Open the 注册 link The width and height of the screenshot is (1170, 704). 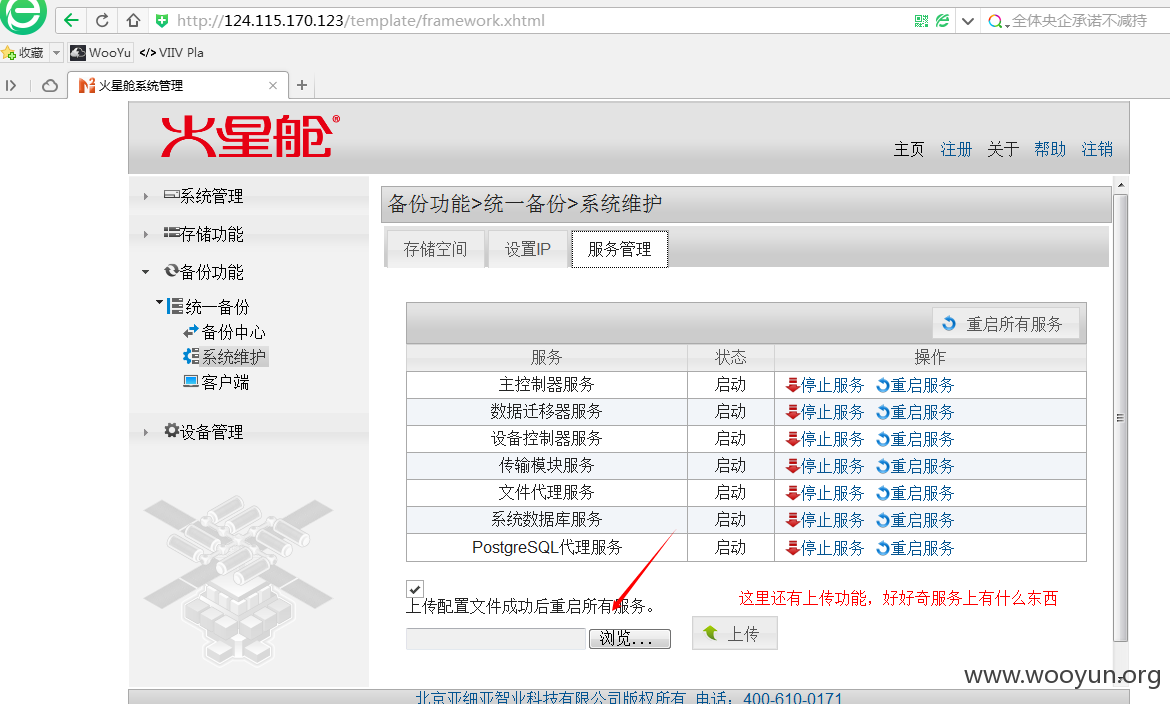point(956,149)
